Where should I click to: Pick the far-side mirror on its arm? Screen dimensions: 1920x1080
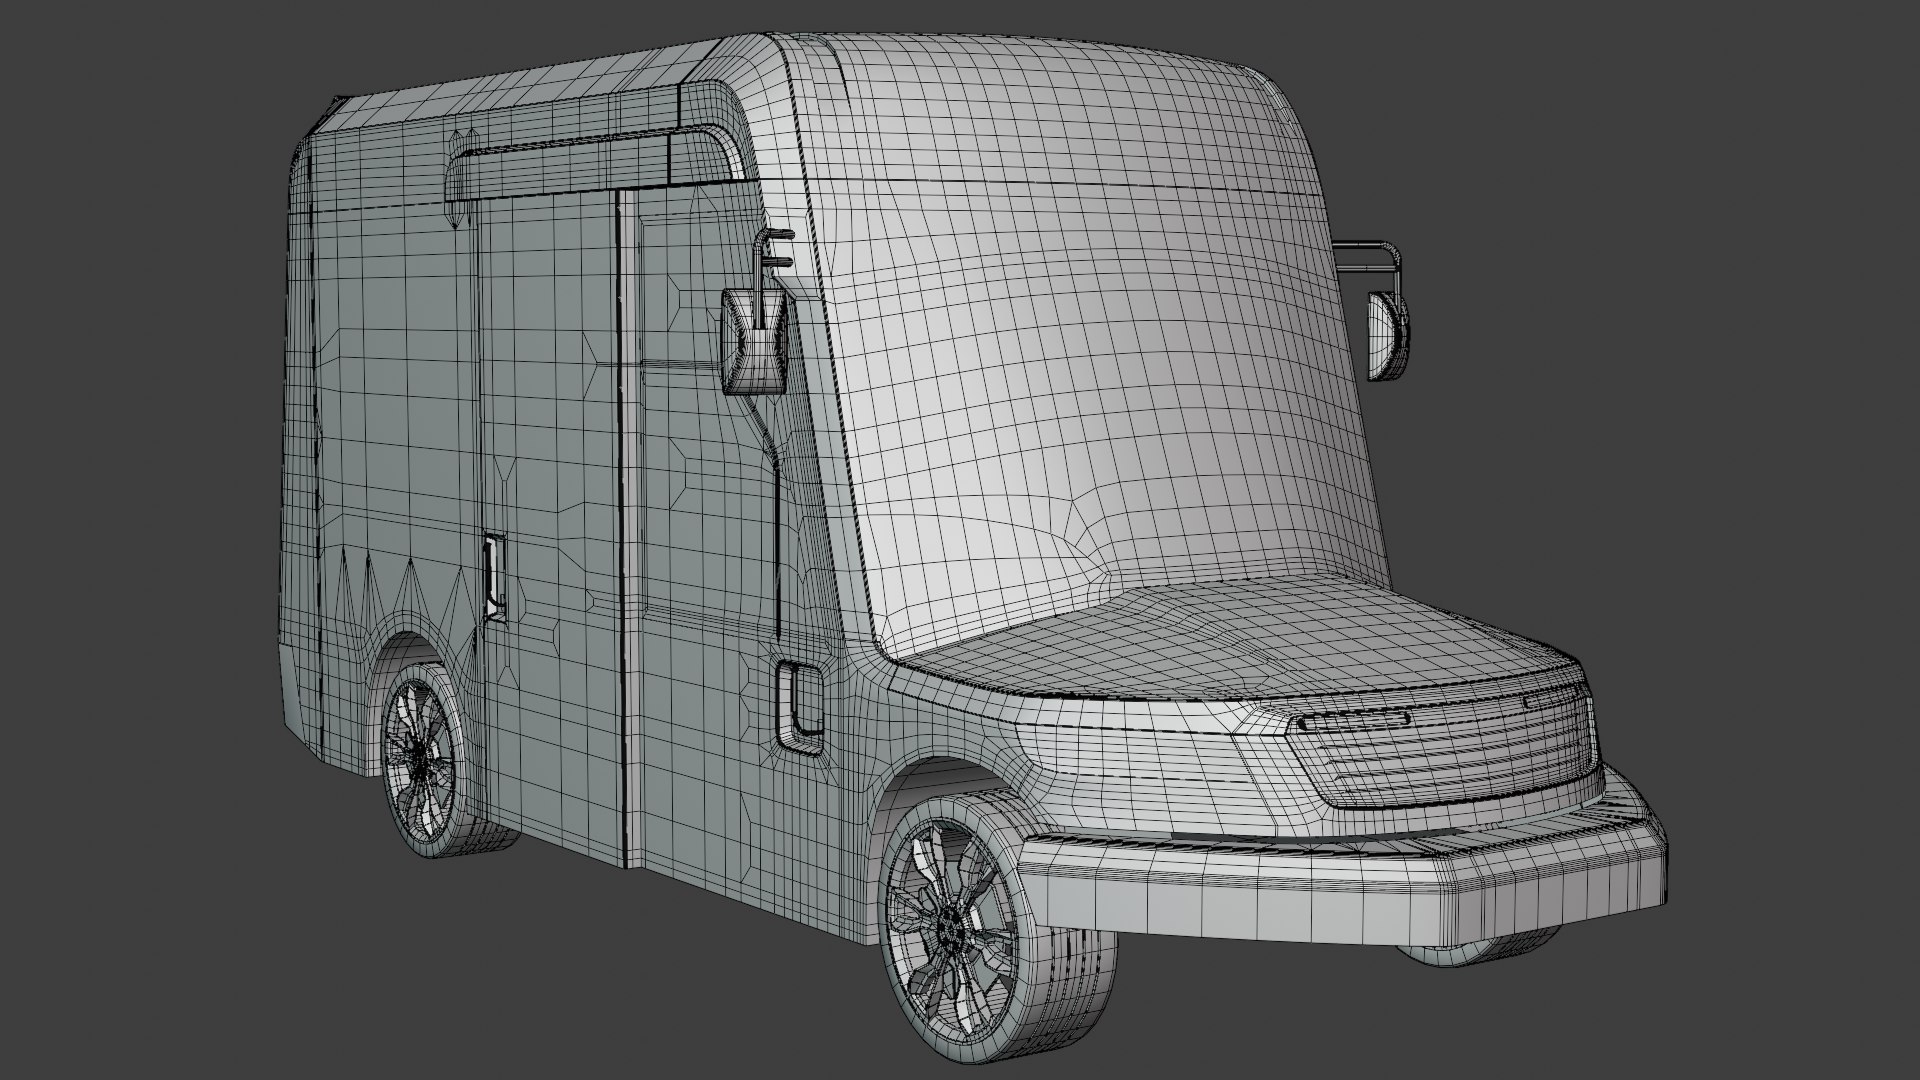(1387, 335)
